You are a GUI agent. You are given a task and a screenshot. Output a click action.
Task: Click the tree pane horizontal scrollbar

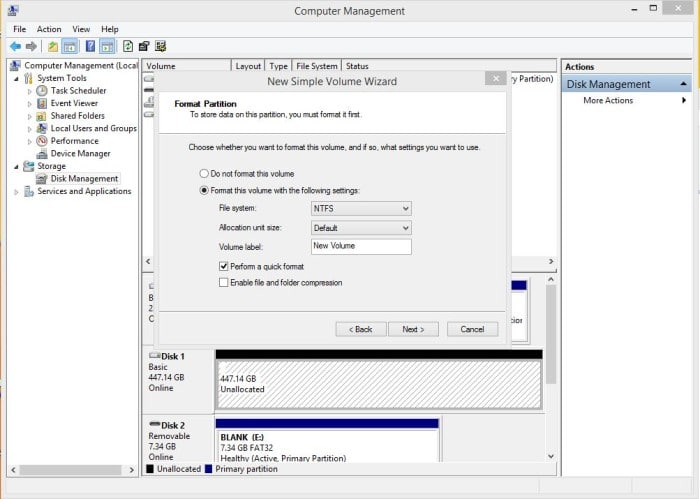pos(70,470)
